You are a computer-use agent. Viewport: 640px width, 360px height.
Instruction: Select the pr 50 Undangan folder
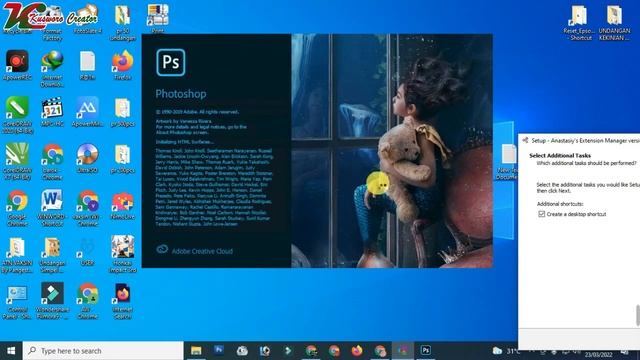[x=122, y=23]
